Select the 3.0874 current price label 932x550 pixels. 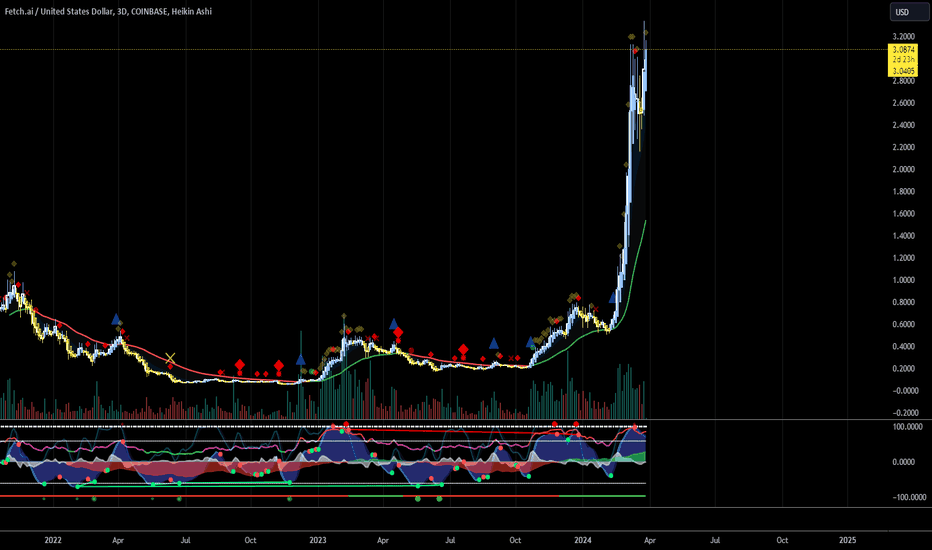pos(903,49)
